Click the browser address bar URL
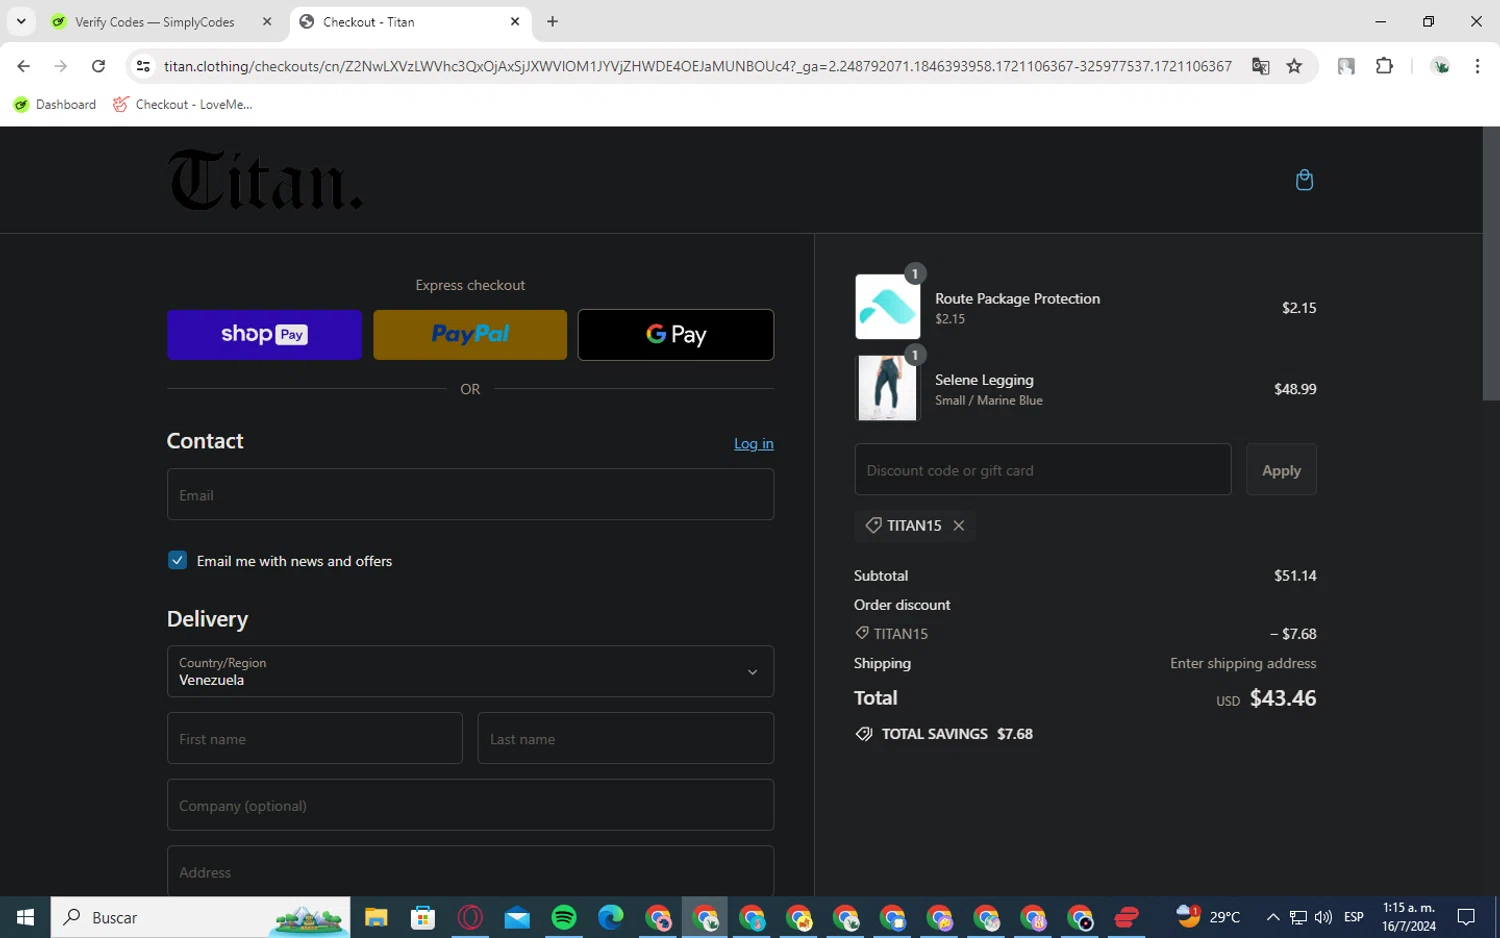The image size is (1500, 938). pos(698,66)
